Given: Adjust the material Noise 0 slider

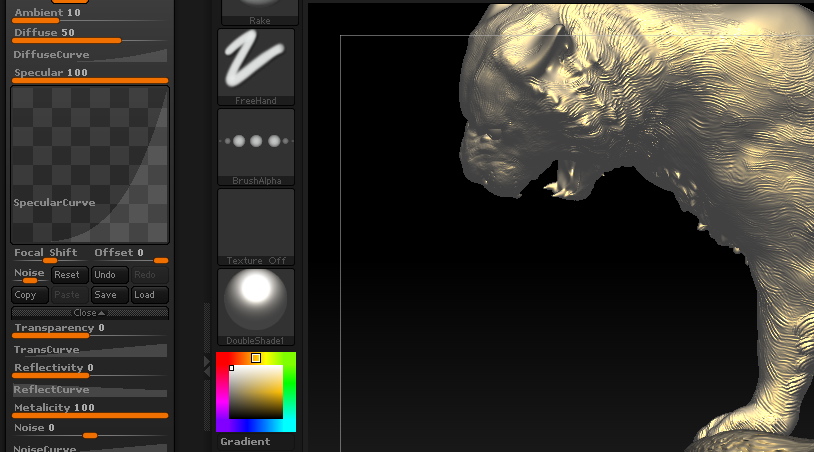Looking at the screenshot, I should pos(90,430).
